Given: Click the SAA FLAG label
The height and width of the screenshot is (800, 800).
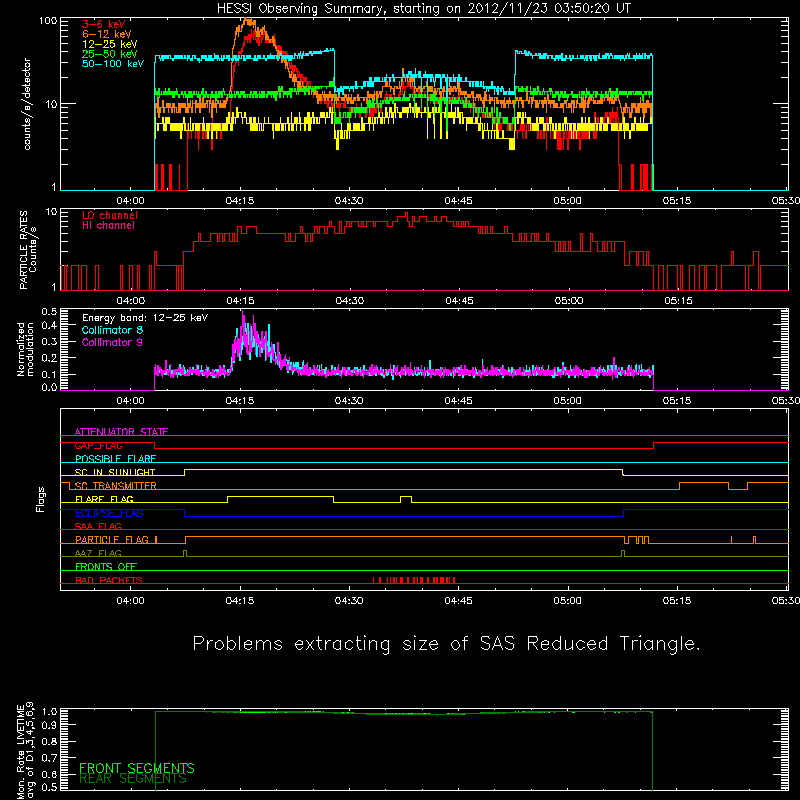Looking at the screenshot, I should pos(98,526).
